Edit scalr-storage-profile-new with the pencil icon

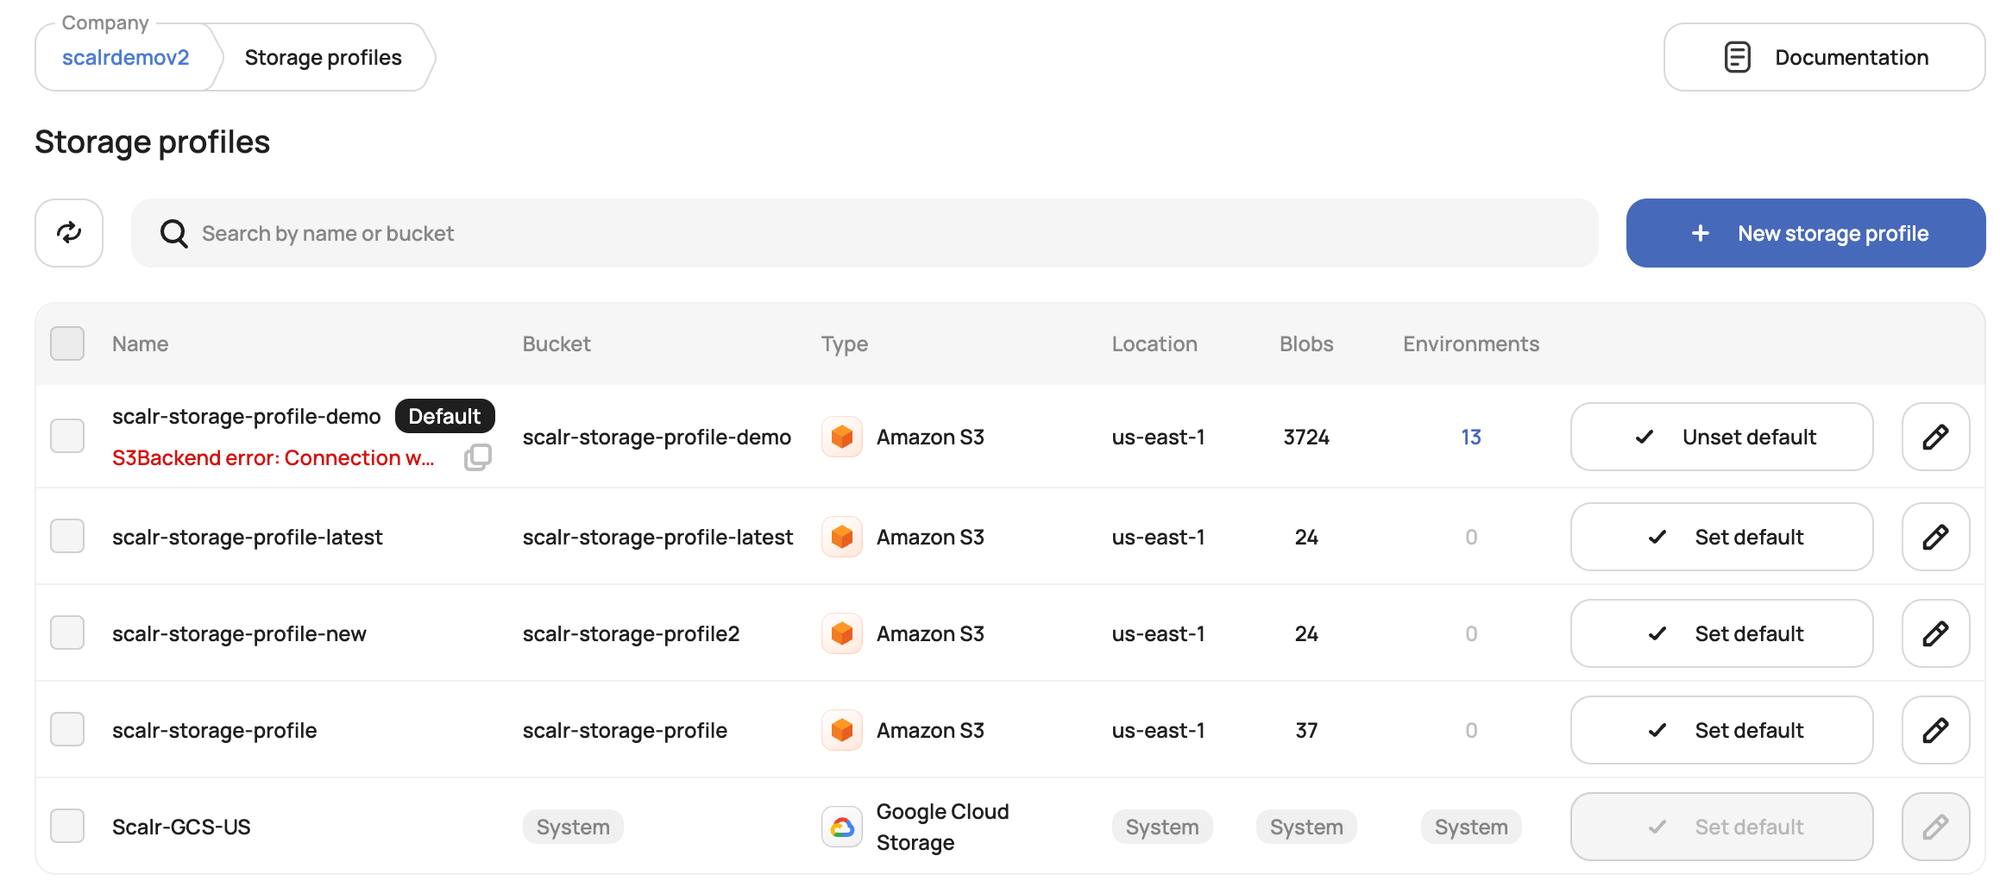point(1935,633)
